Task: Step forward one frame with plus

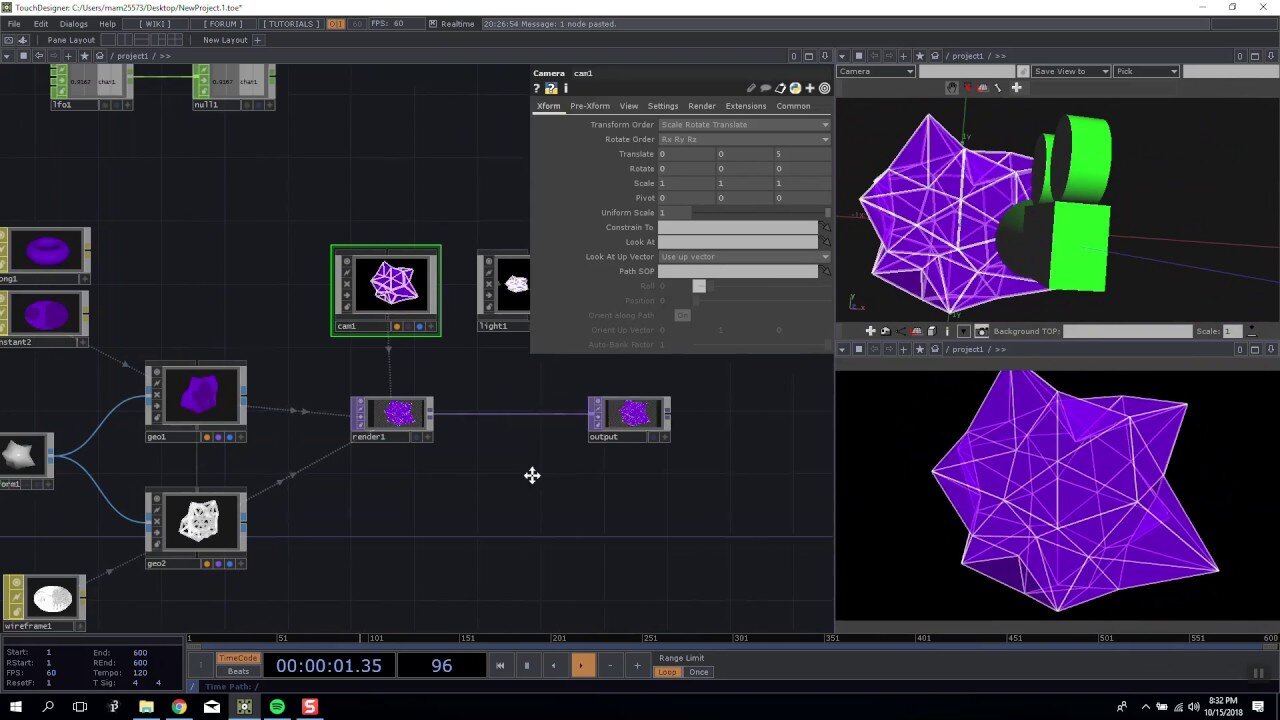Action: (637, 665)
